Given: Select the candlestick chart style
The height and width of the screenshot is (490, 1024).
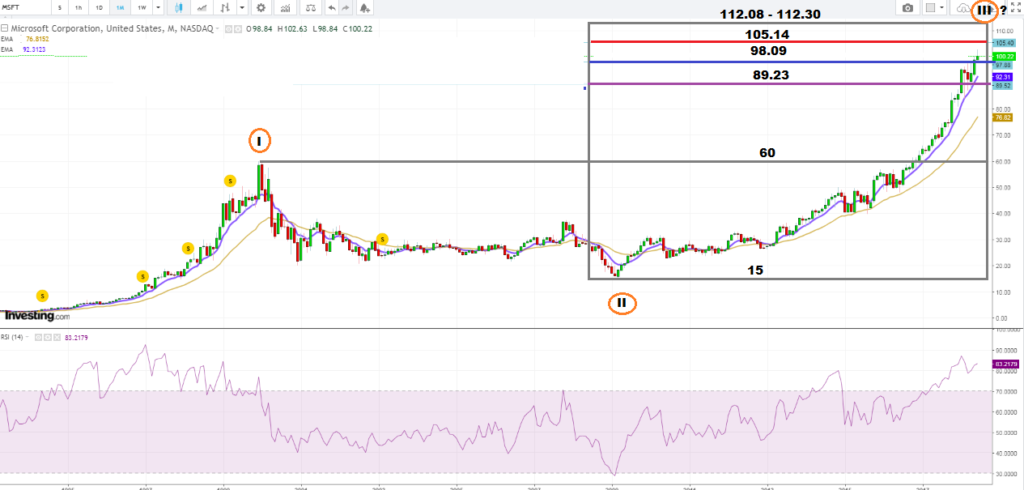Looking at the screenshot, I should (180, 8).
